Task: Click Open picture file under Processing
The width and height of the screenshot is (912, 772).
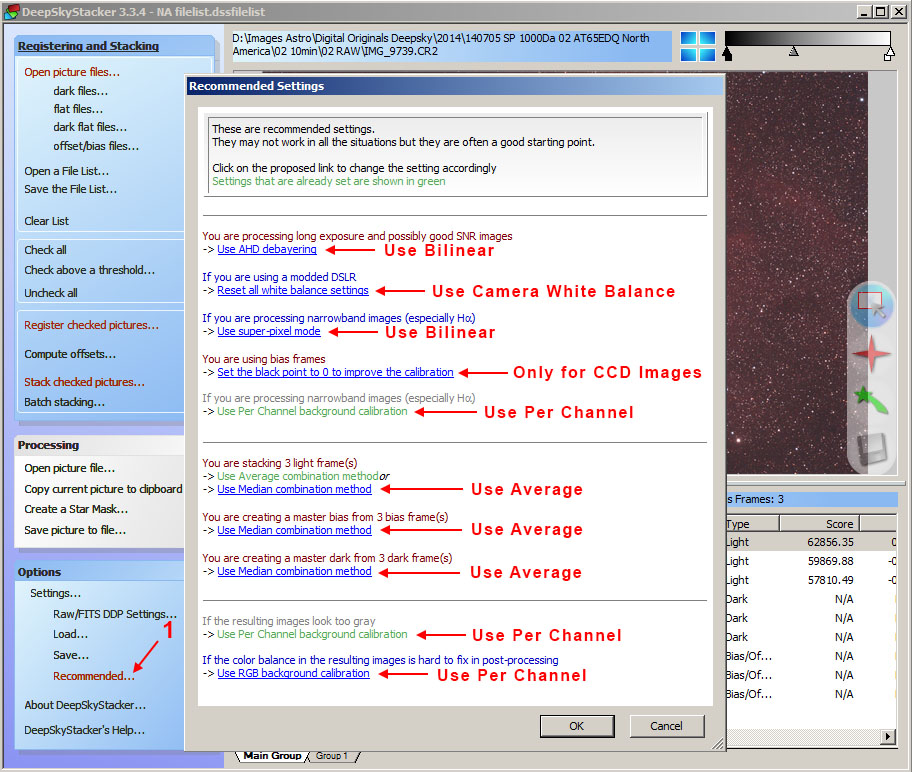Action: (x=70, y=468)
